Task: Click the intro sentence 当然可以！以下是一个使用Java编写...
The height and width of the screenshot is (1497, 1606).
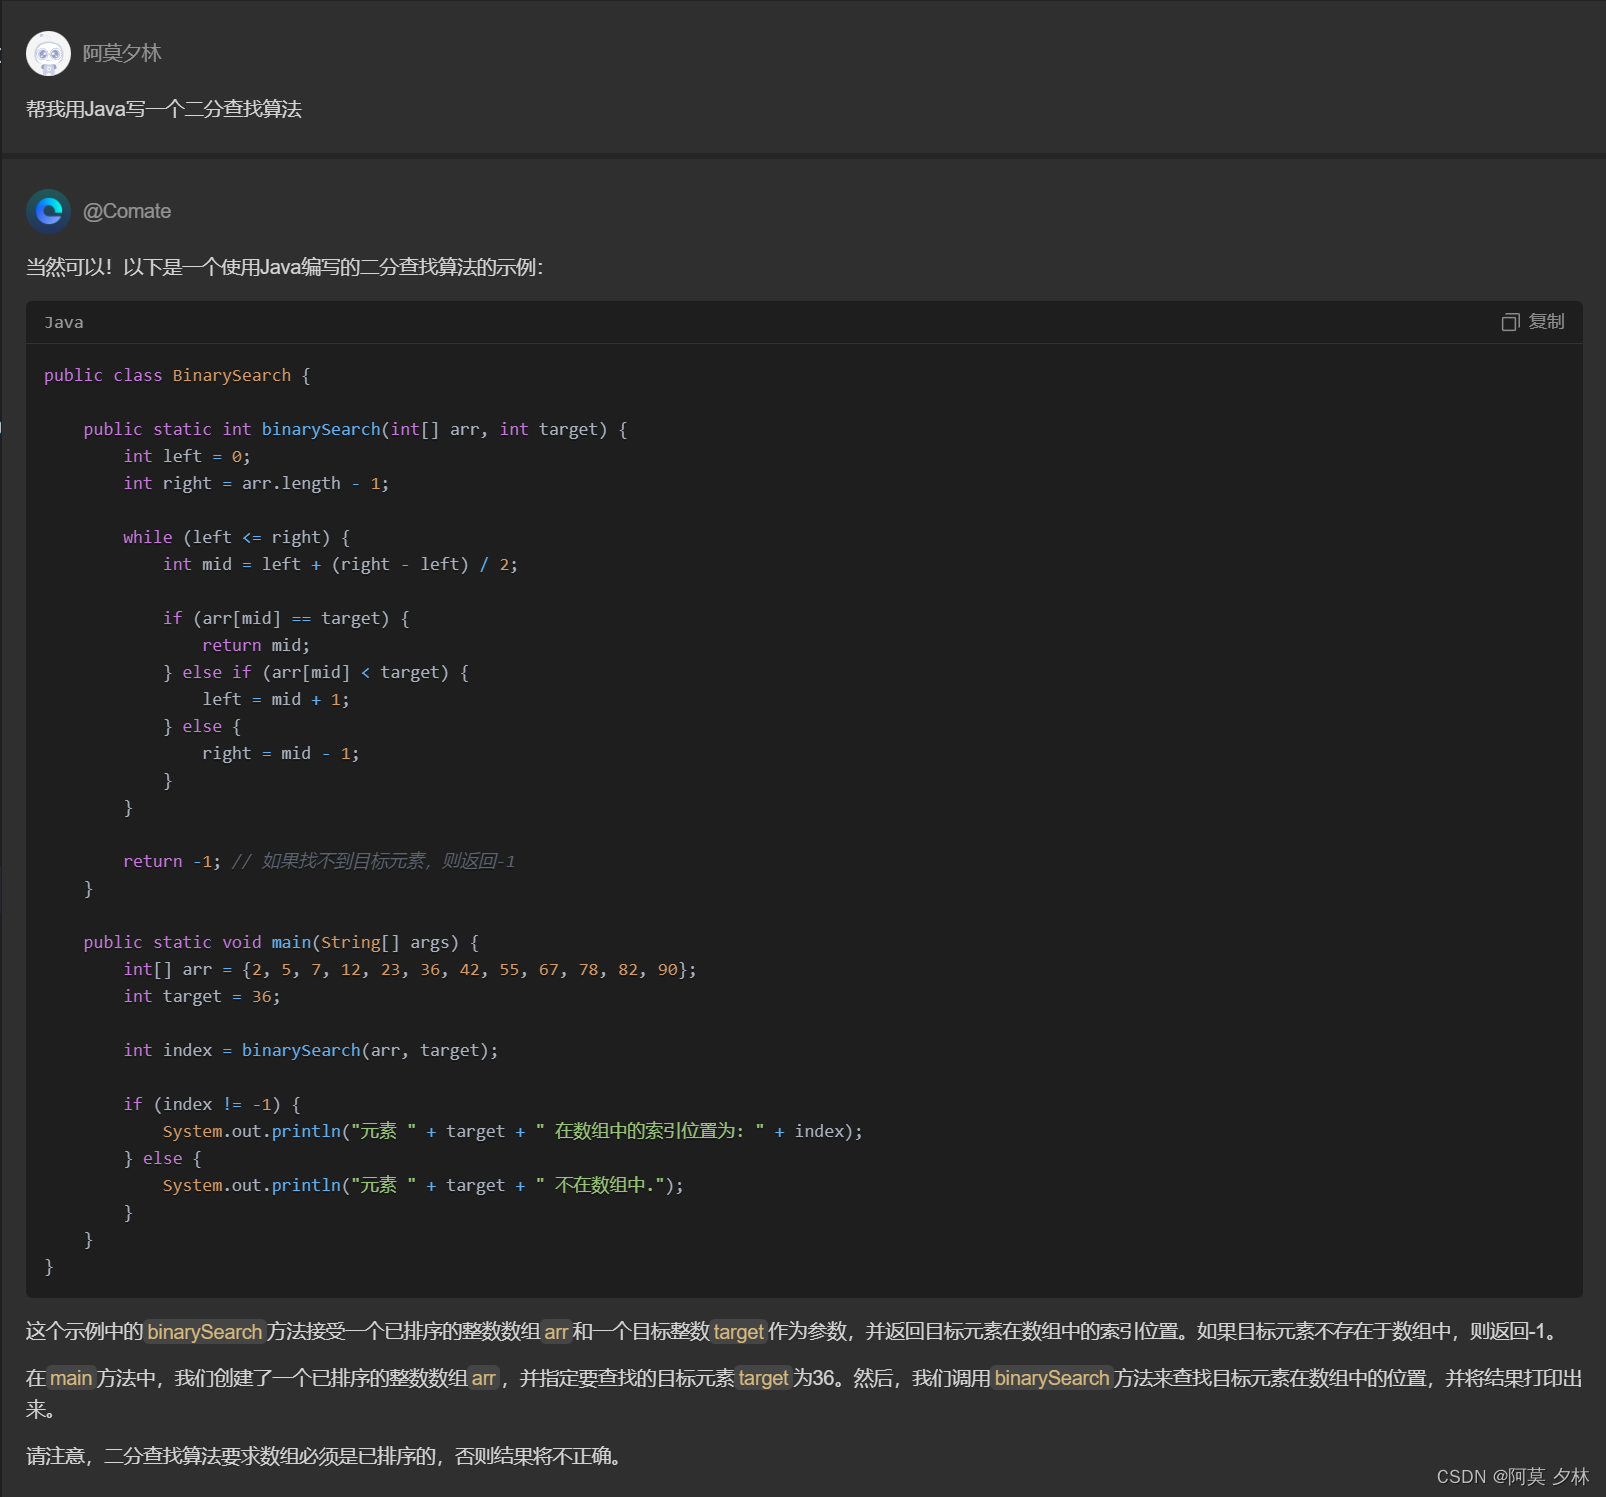Action: pos(285,267)
